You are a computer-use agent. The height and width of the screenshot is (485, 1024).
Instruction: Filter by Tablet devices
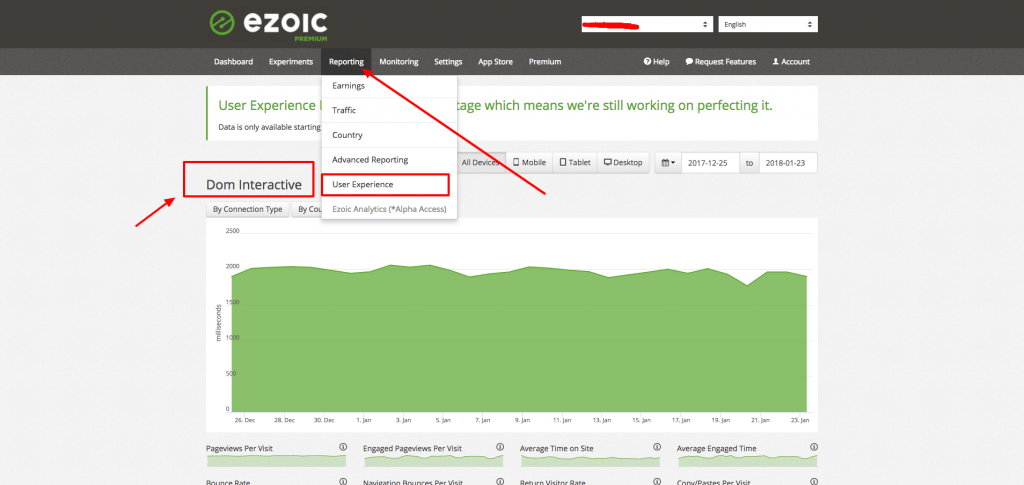click(575, 163)
